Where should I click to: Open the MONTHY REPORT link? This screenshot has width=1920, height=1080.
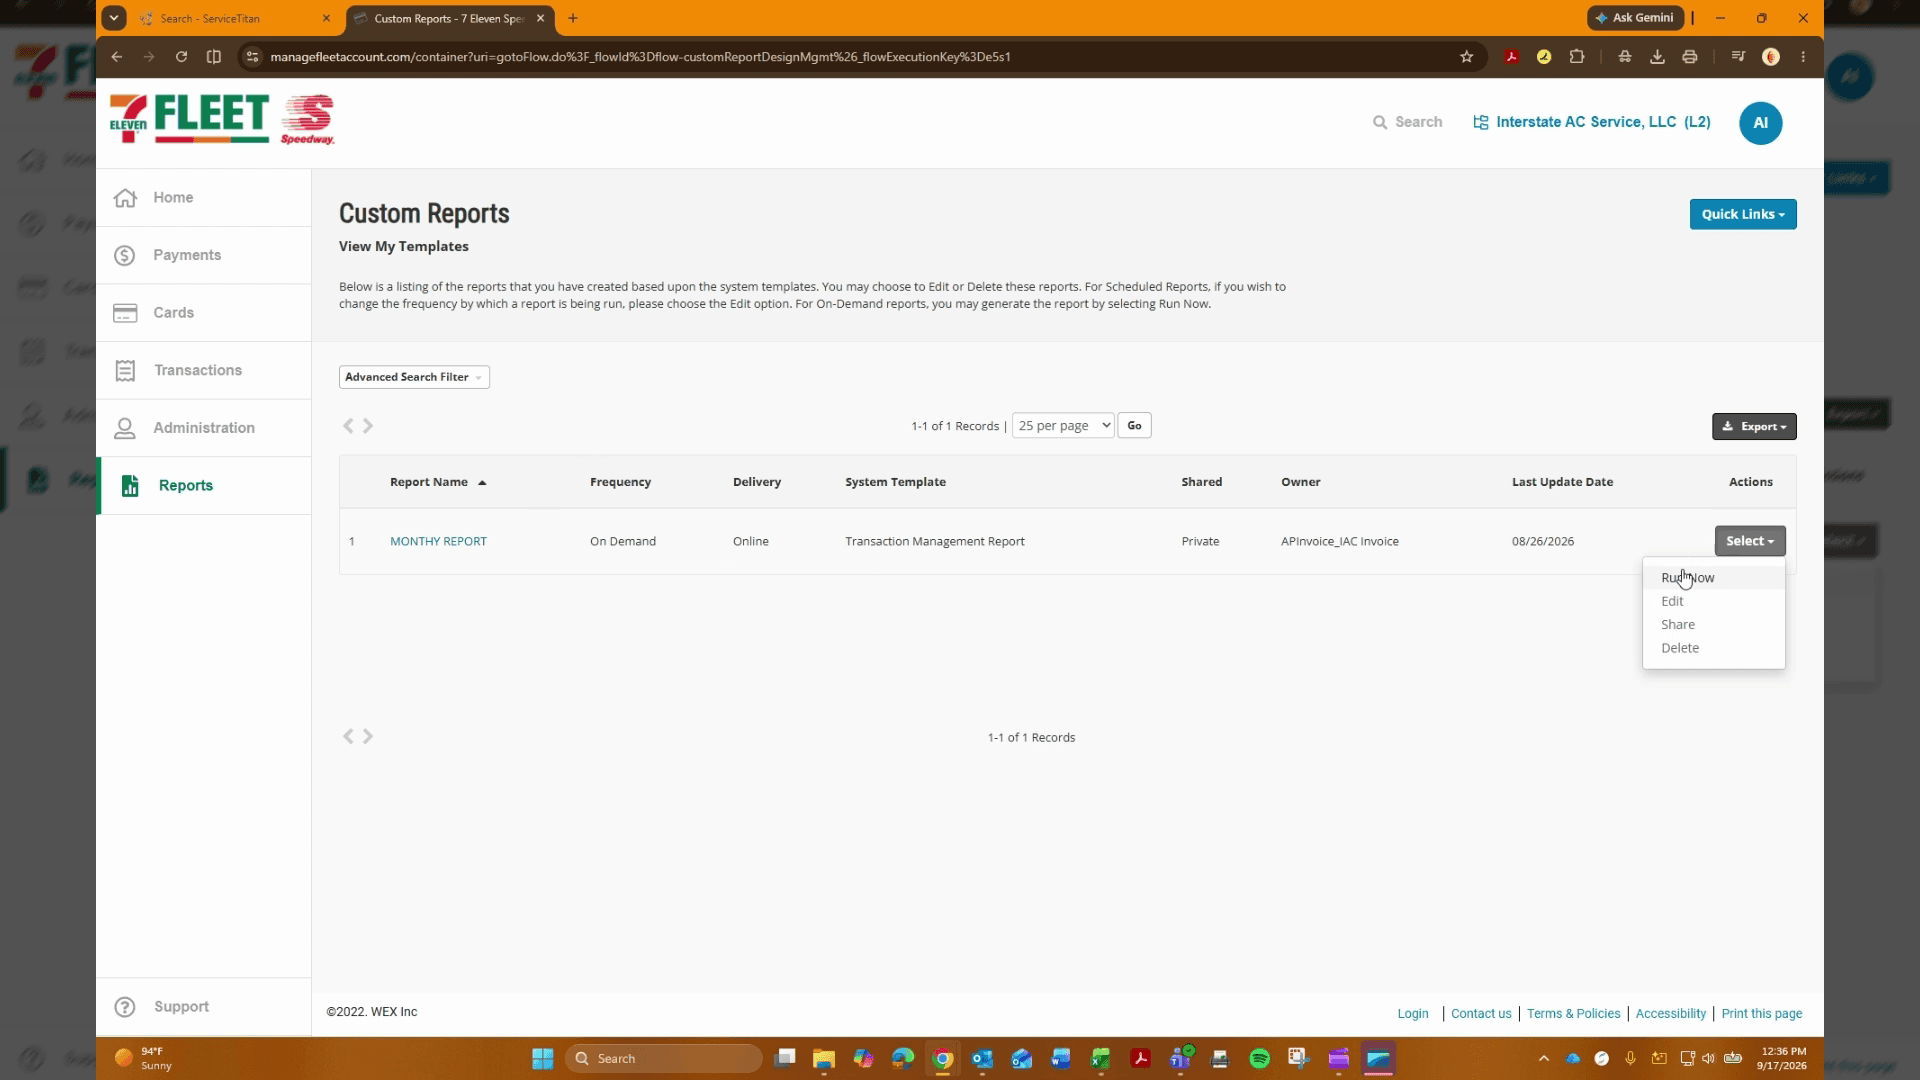[438, 541]
